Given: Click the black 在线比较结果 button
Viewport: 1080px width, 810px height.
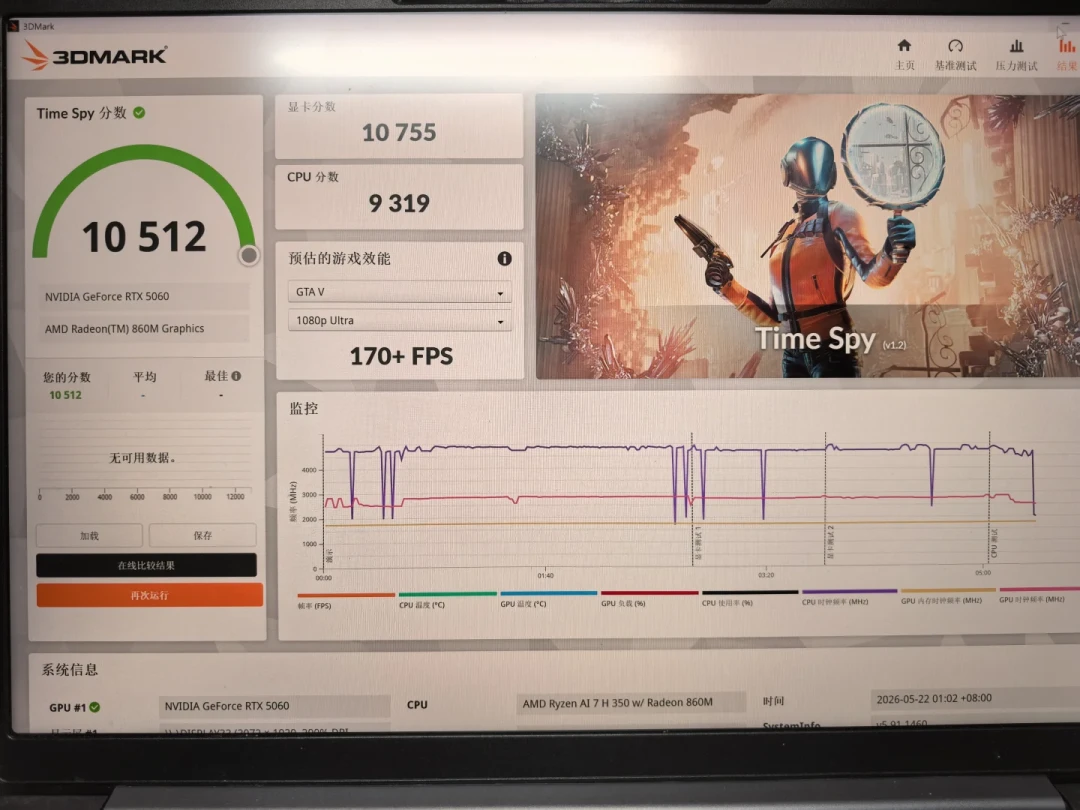Looking at the screenshot, I should (146, 565).
